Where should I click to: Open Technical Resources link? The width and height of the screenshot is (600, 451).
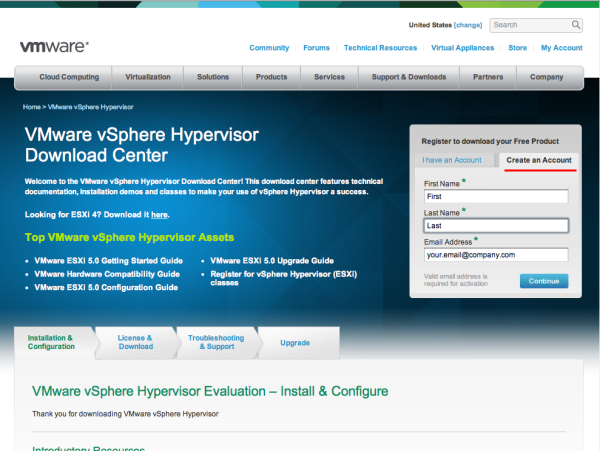click(380, 48)
